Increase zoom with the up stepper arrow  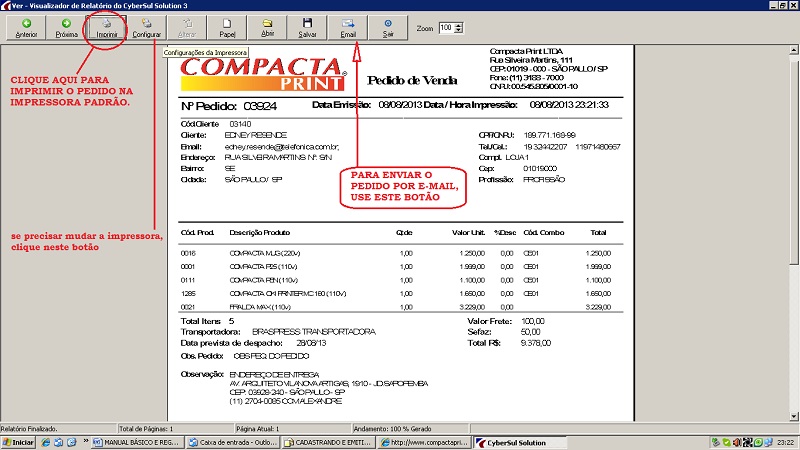click(459, 26)
